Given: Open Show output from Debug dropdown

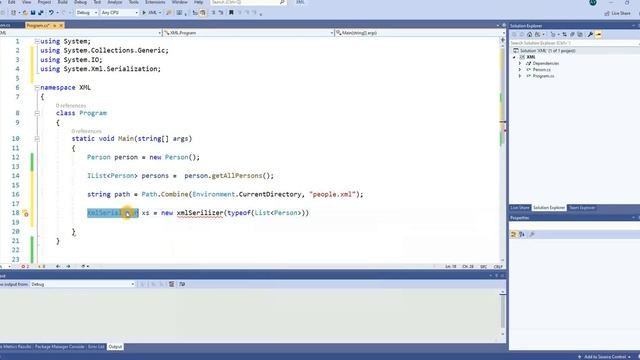Looking at the screenshot, I should (x=82, y=284).
